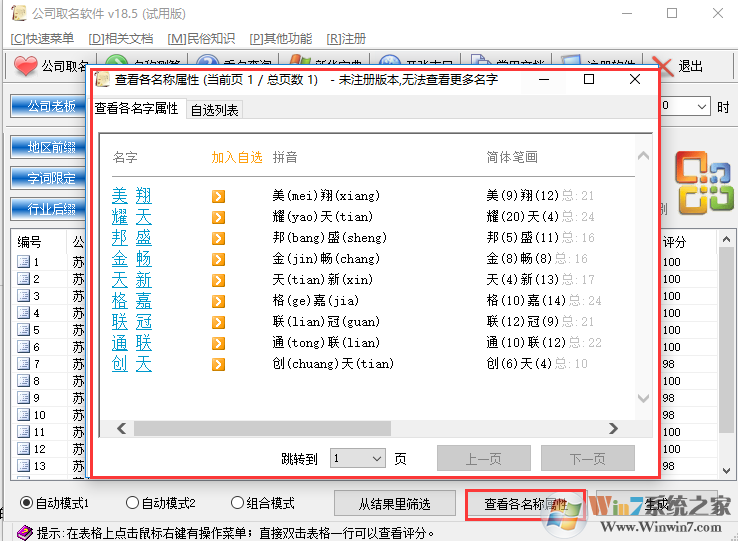This screenshot has height=541, width=738.
Task: Switch to the 自选列表 tab
Action: coord(215,110)
